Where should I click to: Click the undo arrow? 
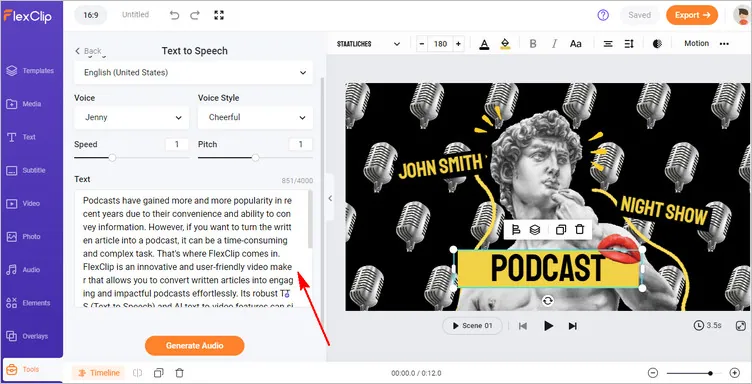tap(175, 15)
